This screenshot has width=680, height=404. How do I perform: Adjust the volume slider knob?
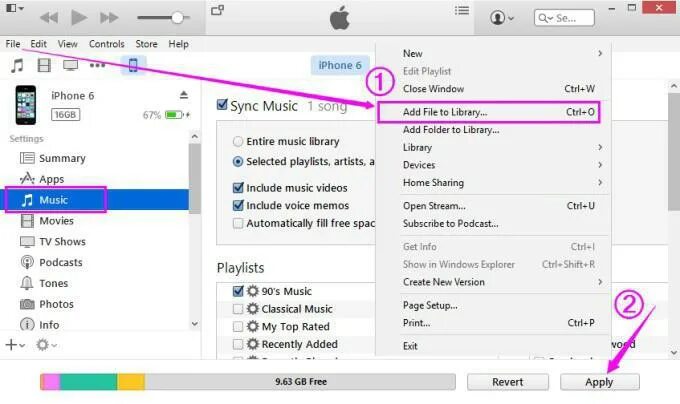pos(177,18)
